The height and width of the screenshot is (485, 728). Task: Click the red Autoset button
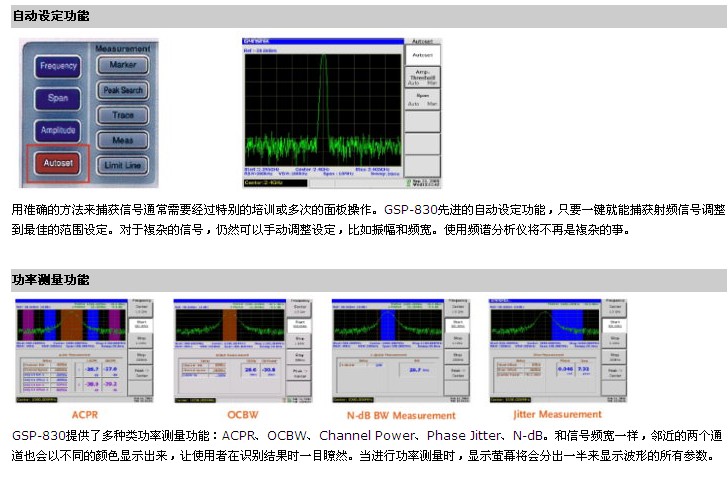click(58, 163)
